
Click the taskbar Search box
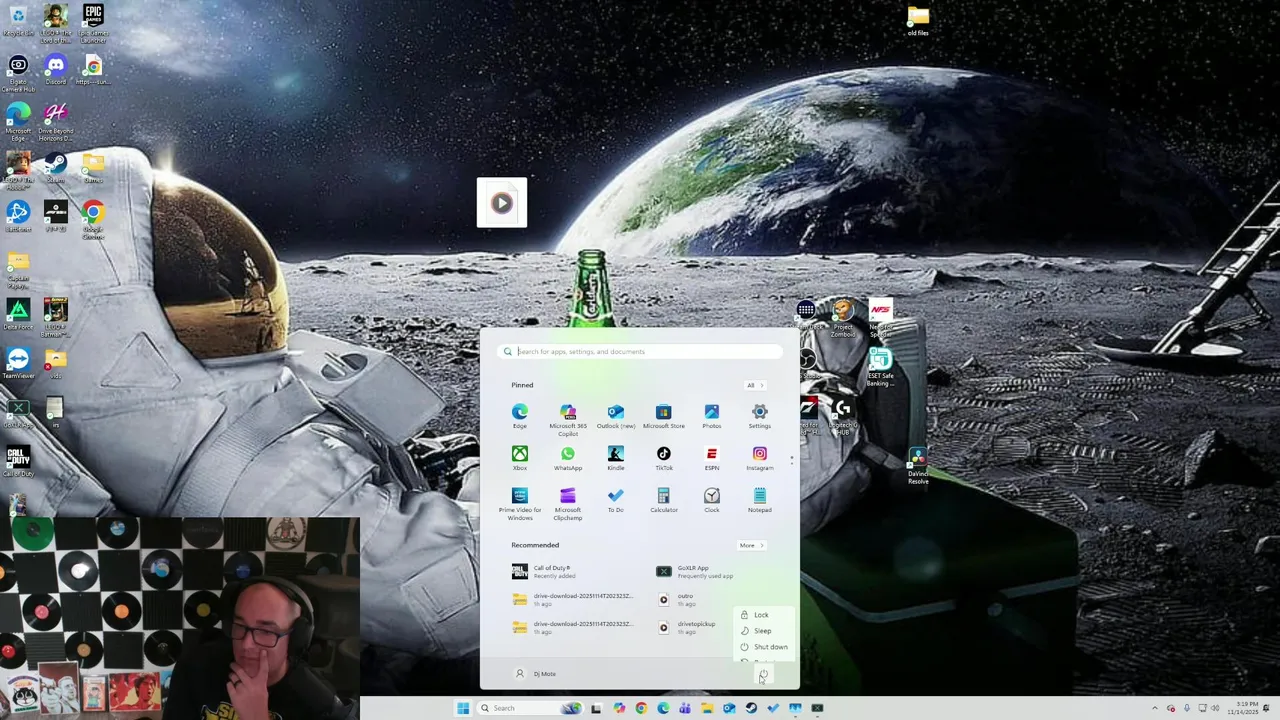530,708
